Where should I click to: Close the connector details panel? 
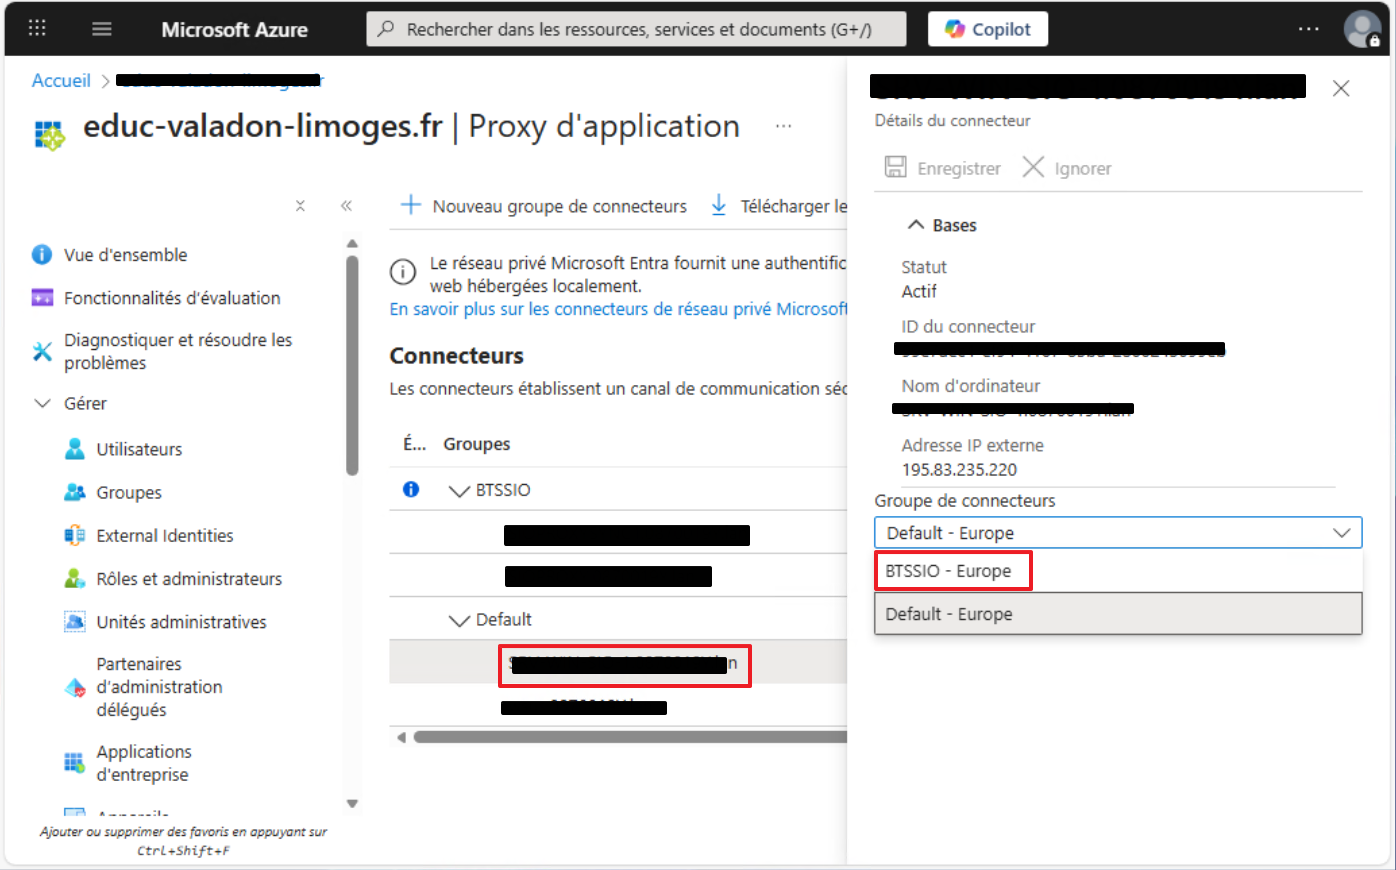click(1341, 89)
